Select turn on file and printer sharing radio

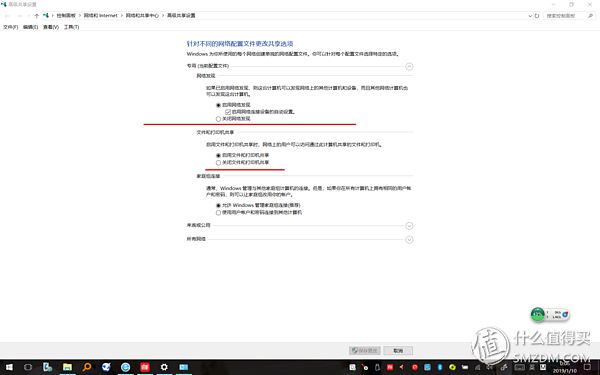click(218, 155)
